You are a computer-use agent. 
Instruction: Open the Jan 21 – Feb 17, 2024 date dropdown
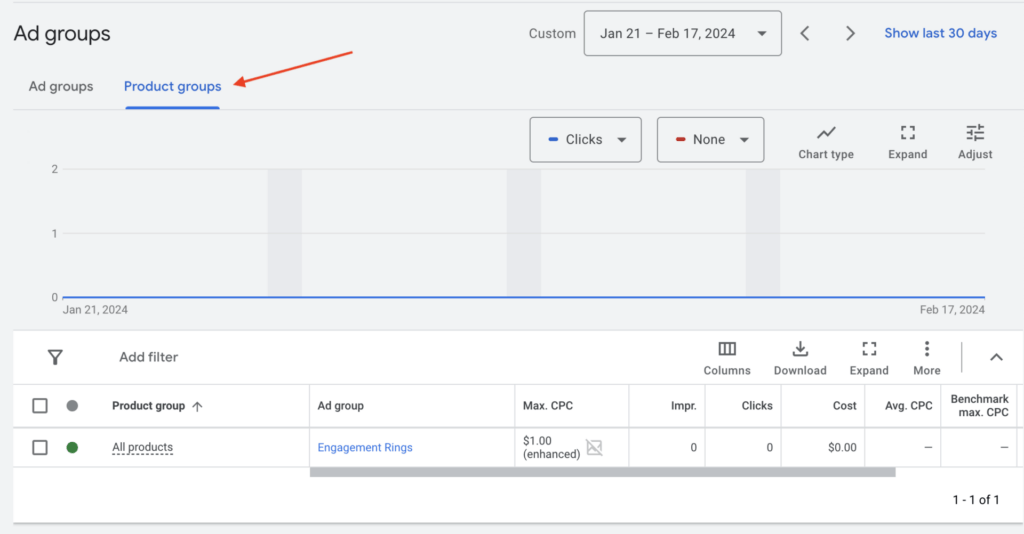[682, 33]
